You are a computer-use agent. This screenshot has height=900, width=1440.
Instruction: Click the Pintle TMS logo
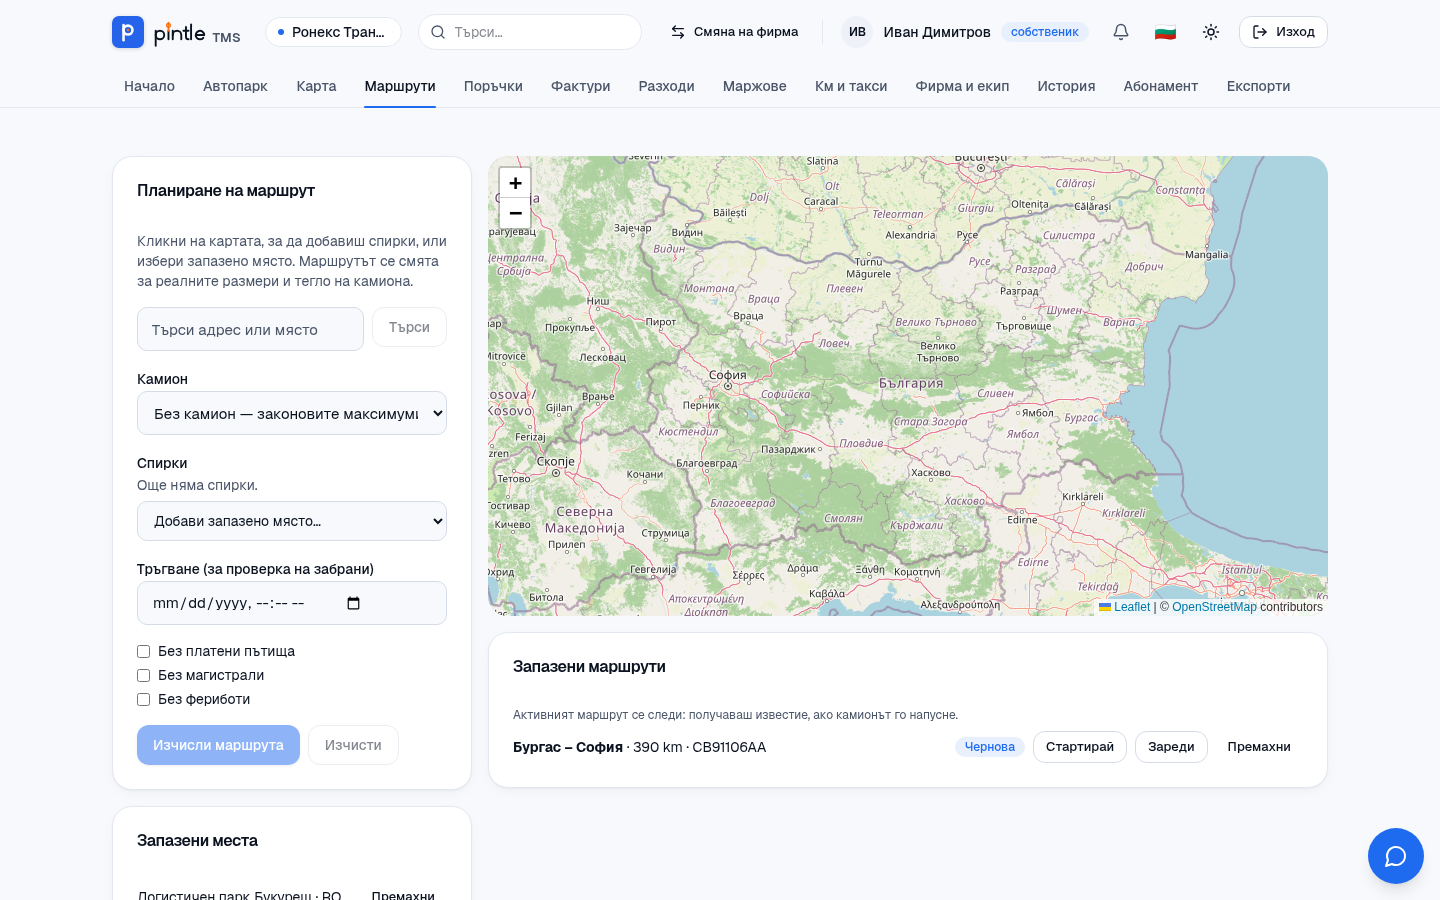176,32
